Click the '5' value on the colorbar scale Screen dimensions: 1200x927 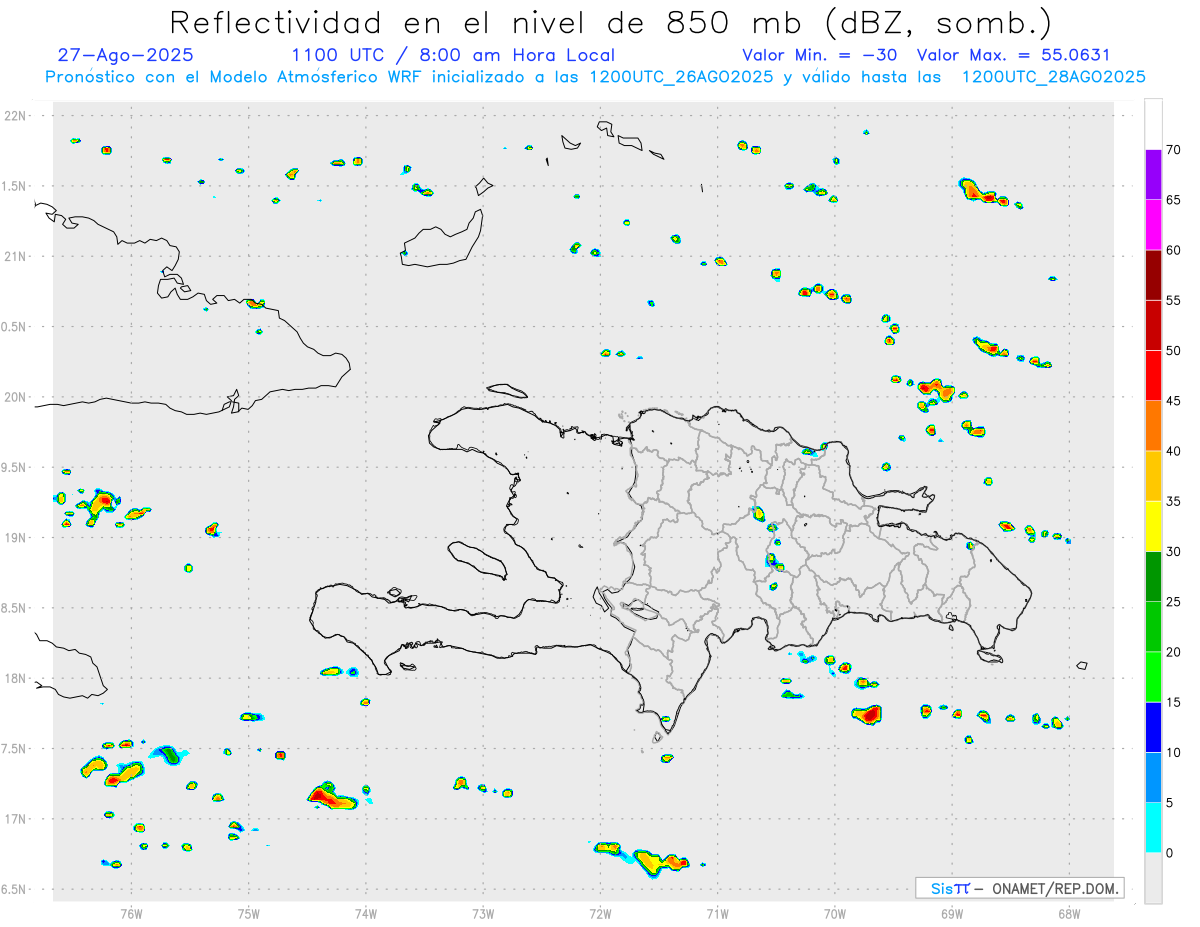[x=1170, y=803]
